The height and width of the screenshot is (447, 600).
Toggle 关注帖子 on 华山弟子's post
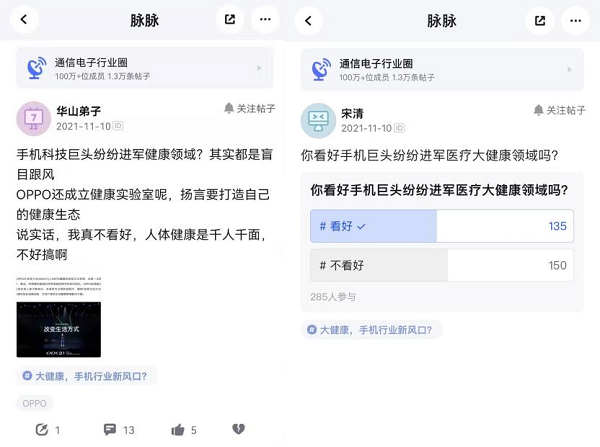click(249, 108)
